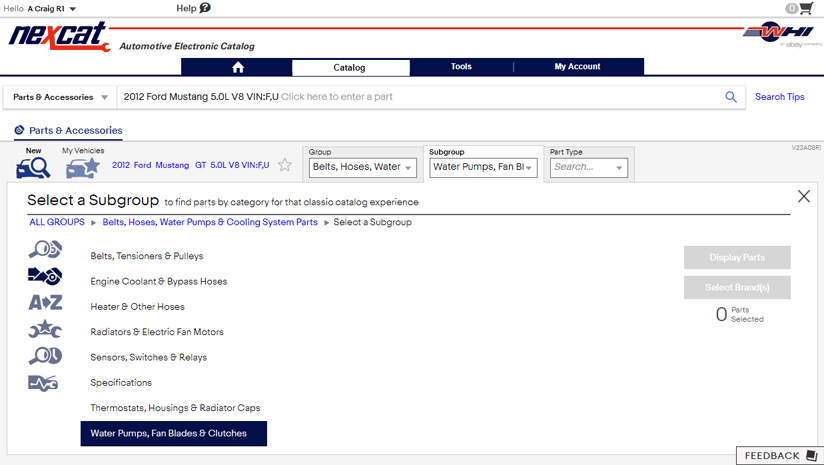Go to Home tab icon
Screen dimensions: 824x465
coord(238,67)
